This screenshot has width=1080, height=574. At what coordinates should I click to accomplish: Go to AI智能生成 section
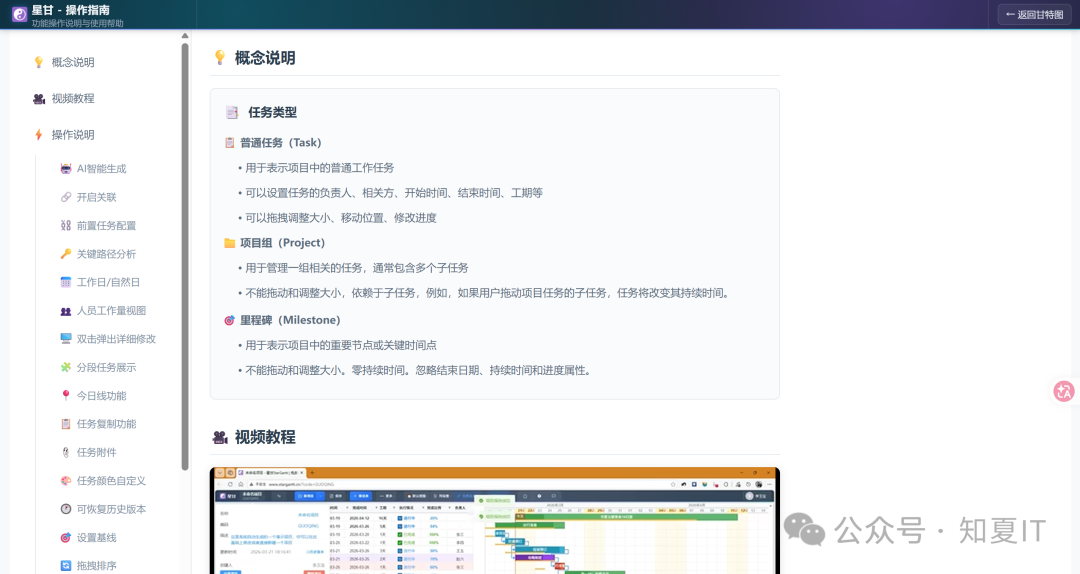[101, 169]
